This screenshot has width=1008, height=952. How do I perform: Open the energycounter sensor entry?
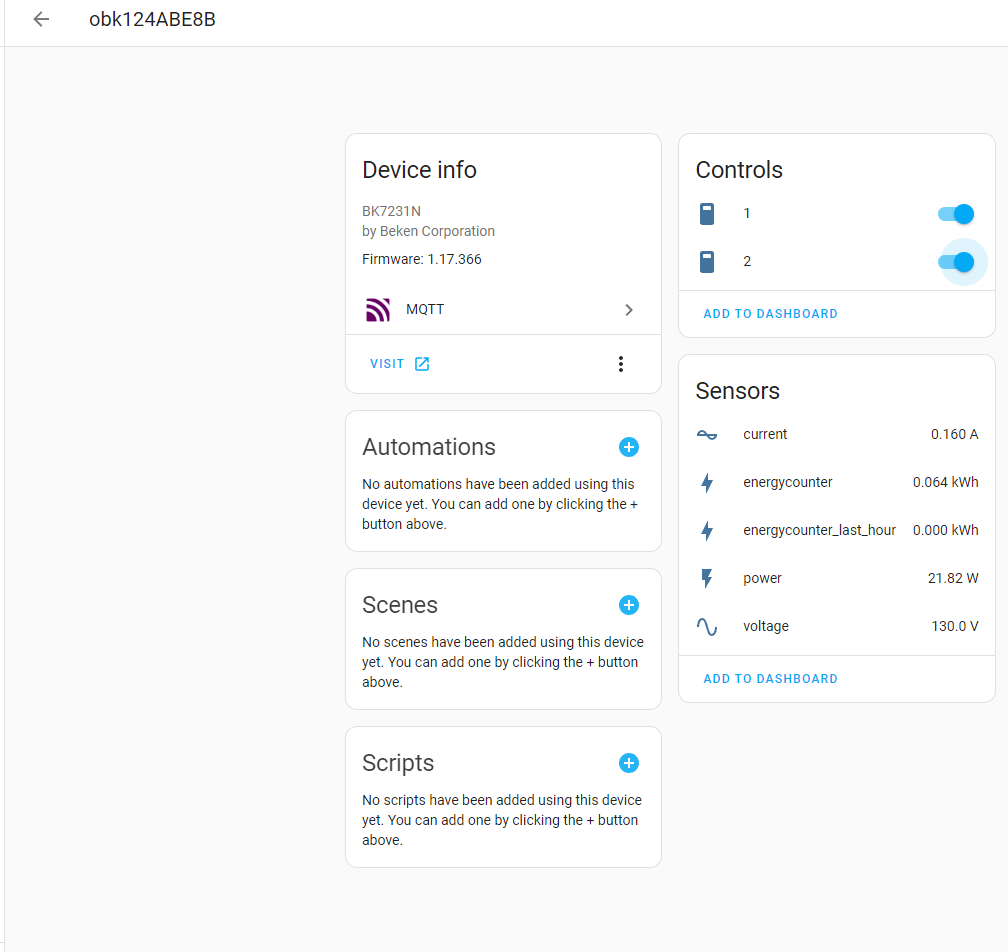coord(837,483)
